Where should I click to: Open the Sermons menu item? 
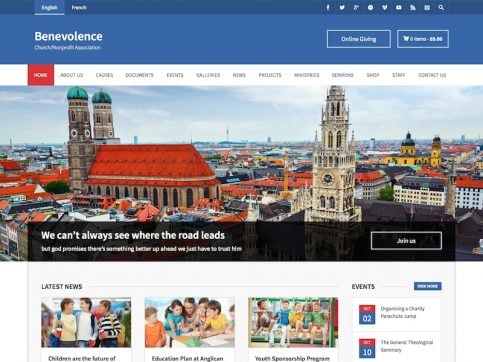coord(343,75)
